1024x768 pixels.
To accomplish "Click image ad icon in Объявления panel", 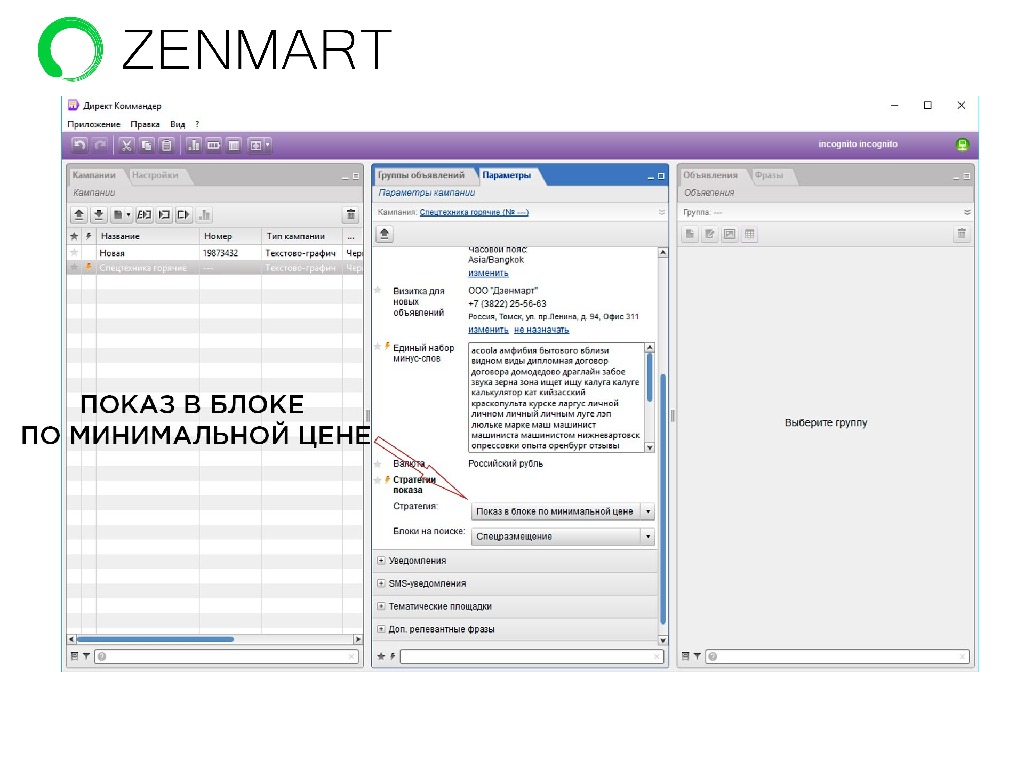I will pos(729,234).
